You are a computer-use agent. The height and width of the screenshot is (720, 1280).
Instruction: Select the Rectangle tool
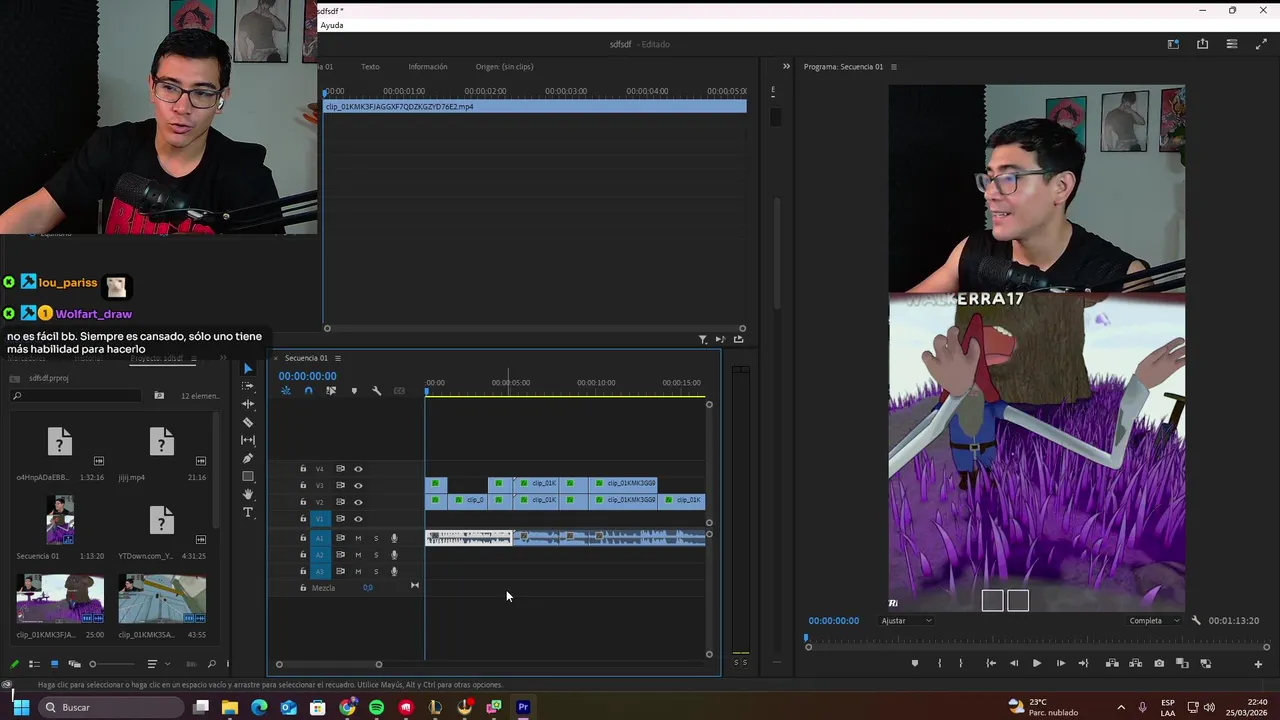coord(248,476)
